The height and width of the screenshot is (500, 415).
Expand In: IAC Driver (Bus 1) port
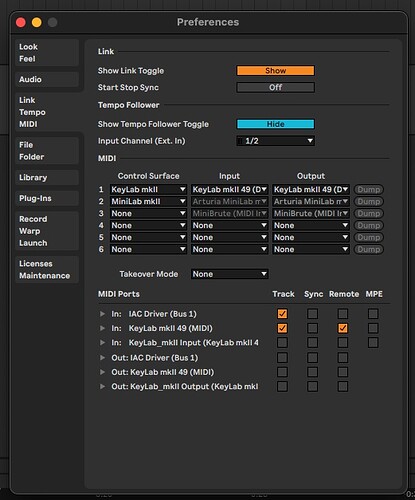point(102,314)
